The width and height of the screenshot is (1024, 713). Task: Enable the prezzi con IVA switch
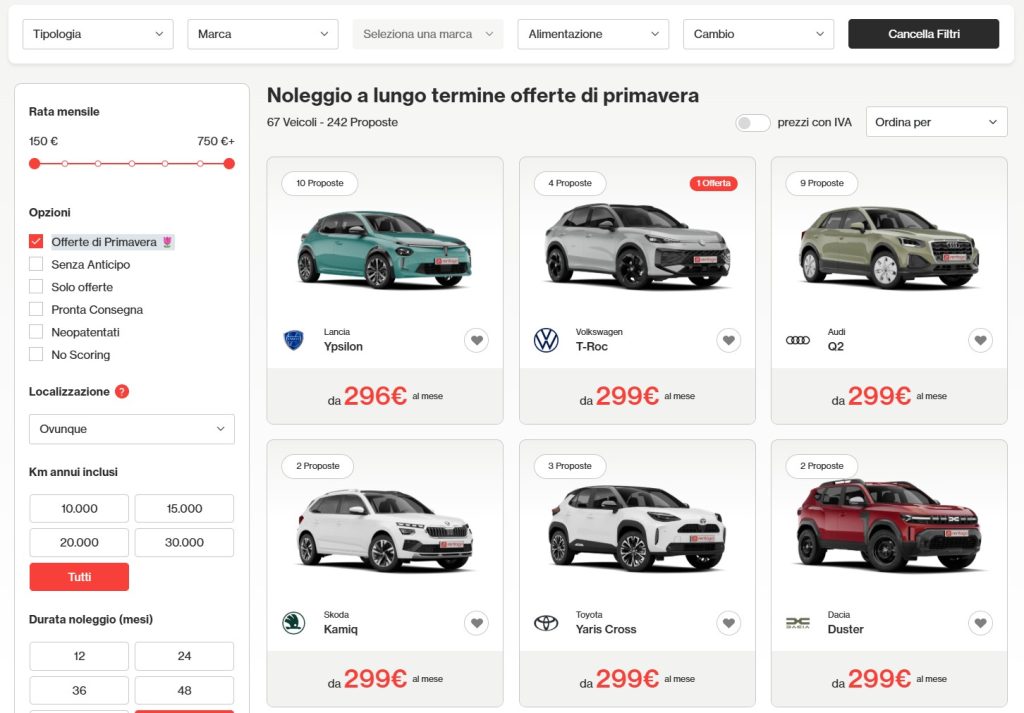pyautogui.click(x=752, y=120)
